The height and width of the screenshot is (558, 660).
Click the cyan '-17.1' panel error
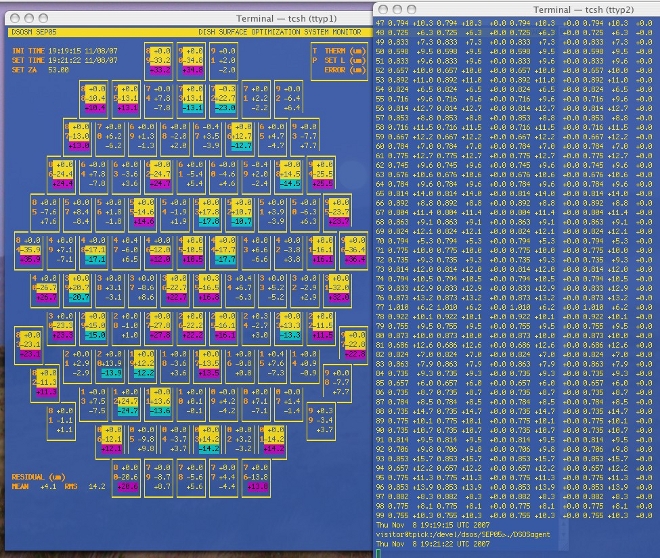tap(96, 260)
